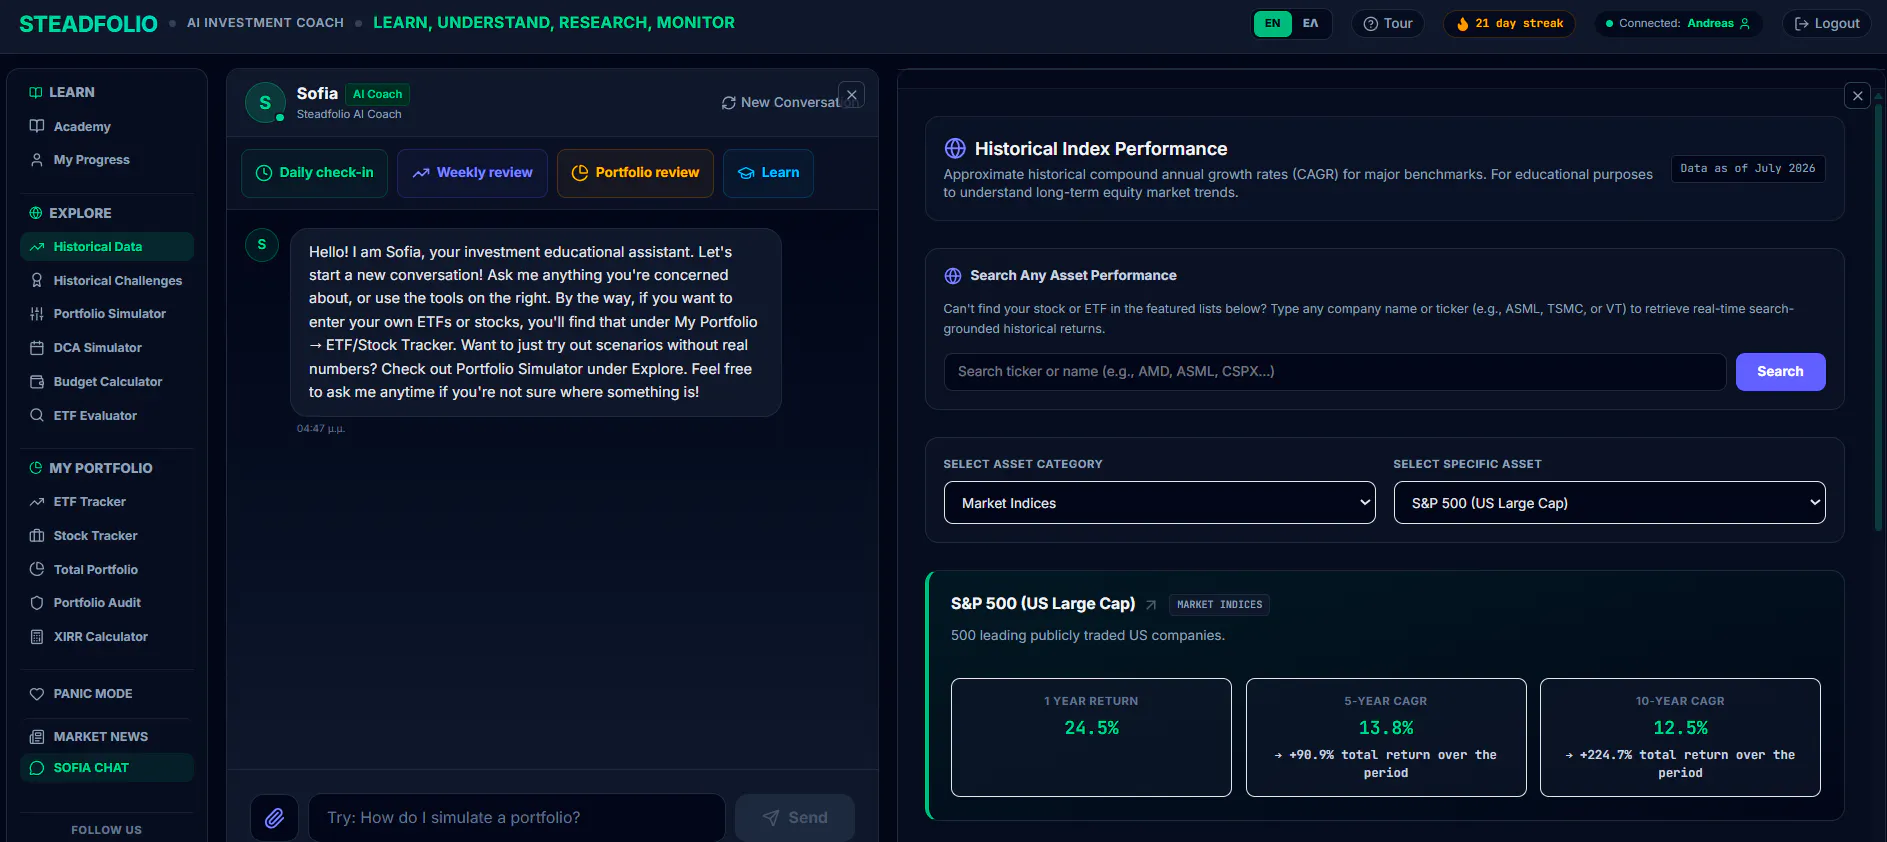Open My Progress page
The height and width of the screenshot is (842, 1887).
click(x=107, y=160)
